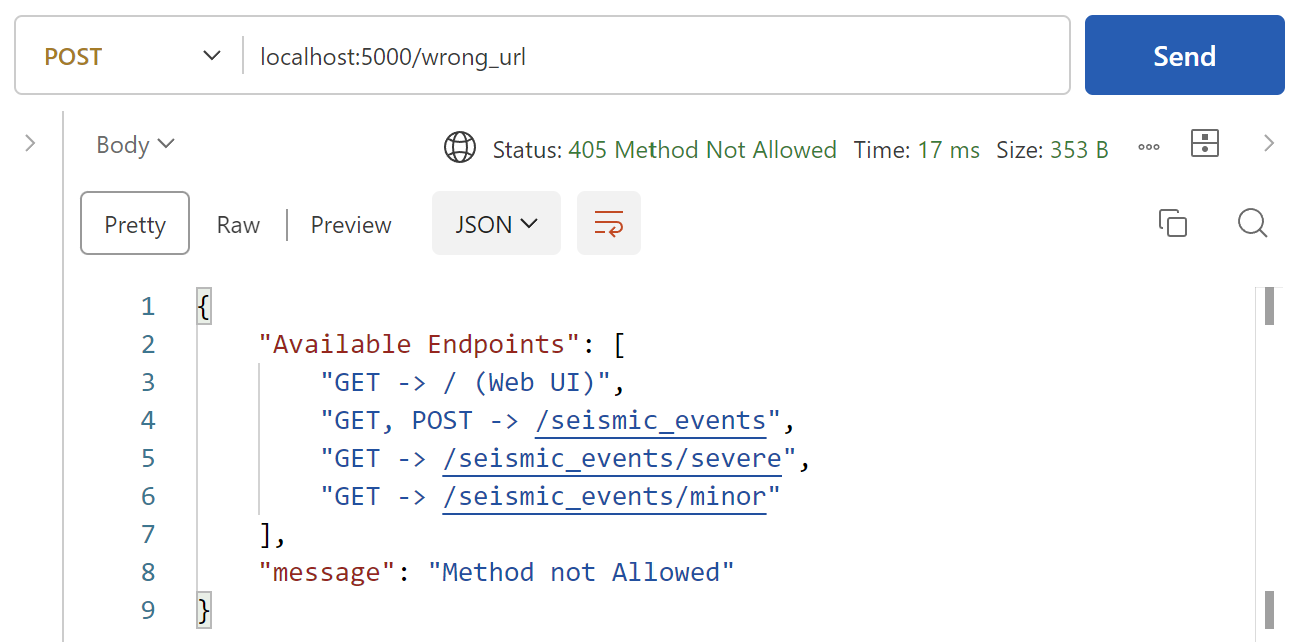The height and width of the screenshot is (642, 1300).
Task: Click the response size 353 B
Action: pos(1079,150)
